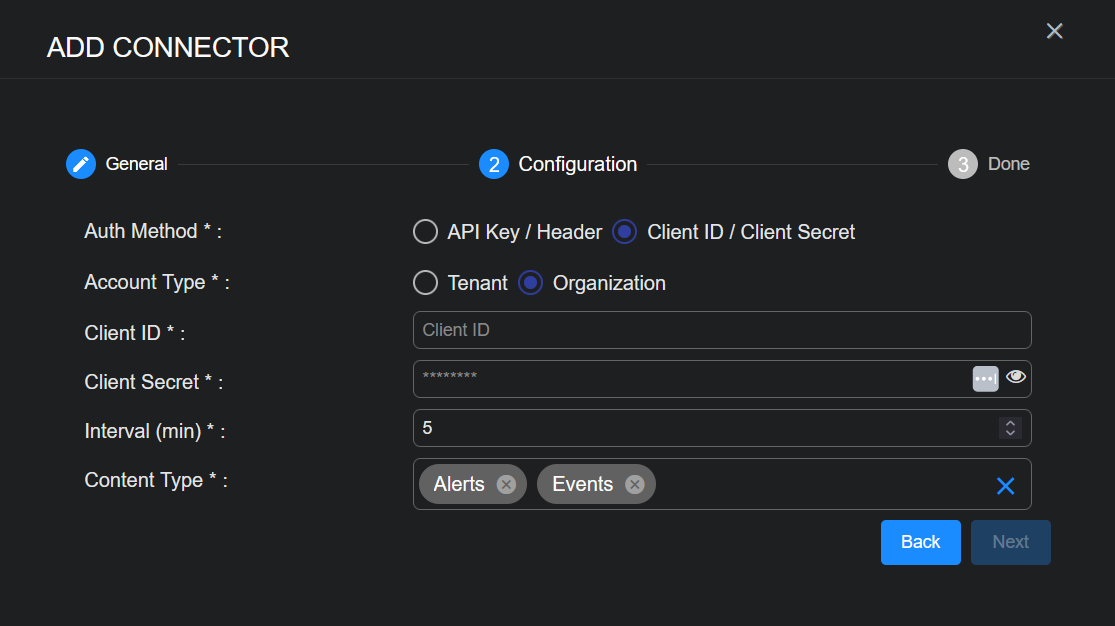Choose Organization account type
This screenshot has width=1115, height=626.
(531, 283)
